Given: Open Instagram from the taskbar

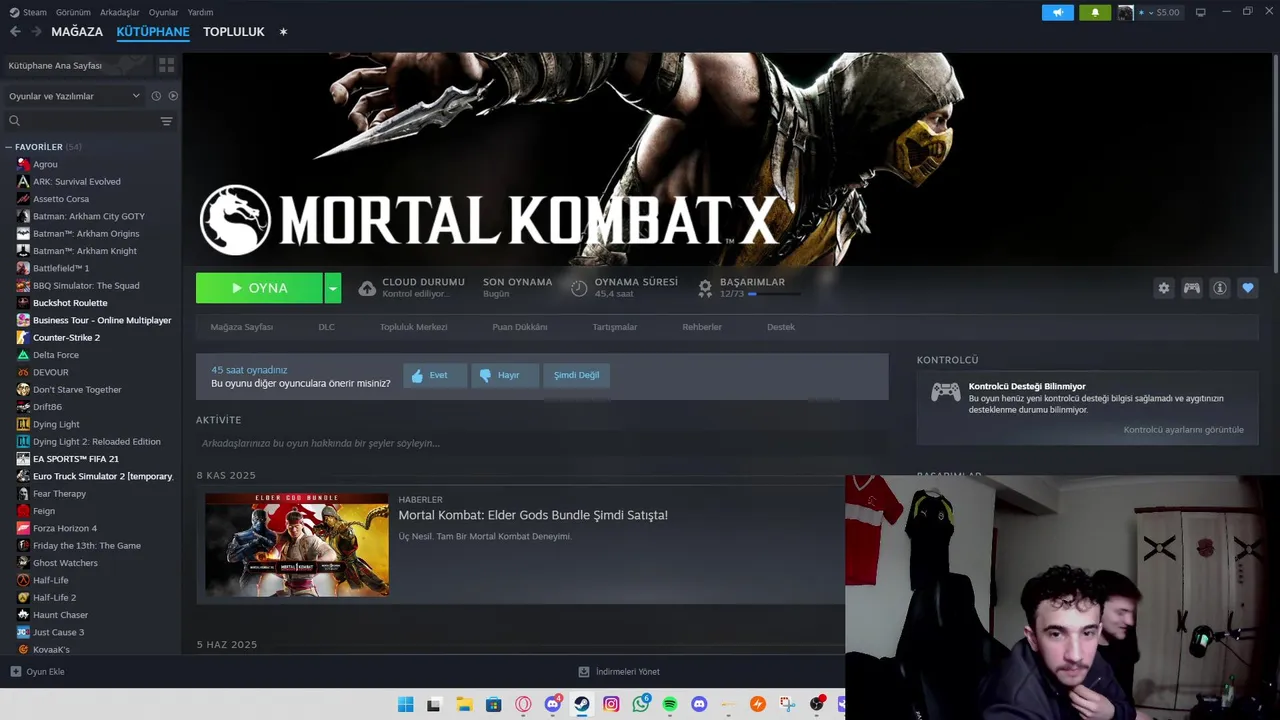Looking at the screenshot, I should (611, 704).
